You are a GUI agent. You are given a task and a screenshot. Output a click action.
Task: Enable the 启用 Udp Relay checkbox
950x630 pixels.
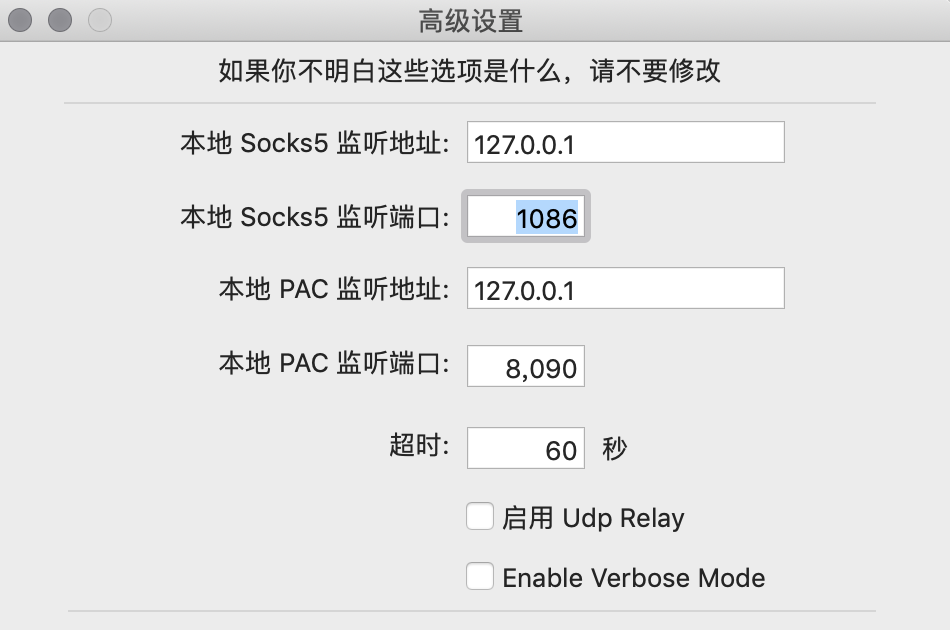[480, 517]
